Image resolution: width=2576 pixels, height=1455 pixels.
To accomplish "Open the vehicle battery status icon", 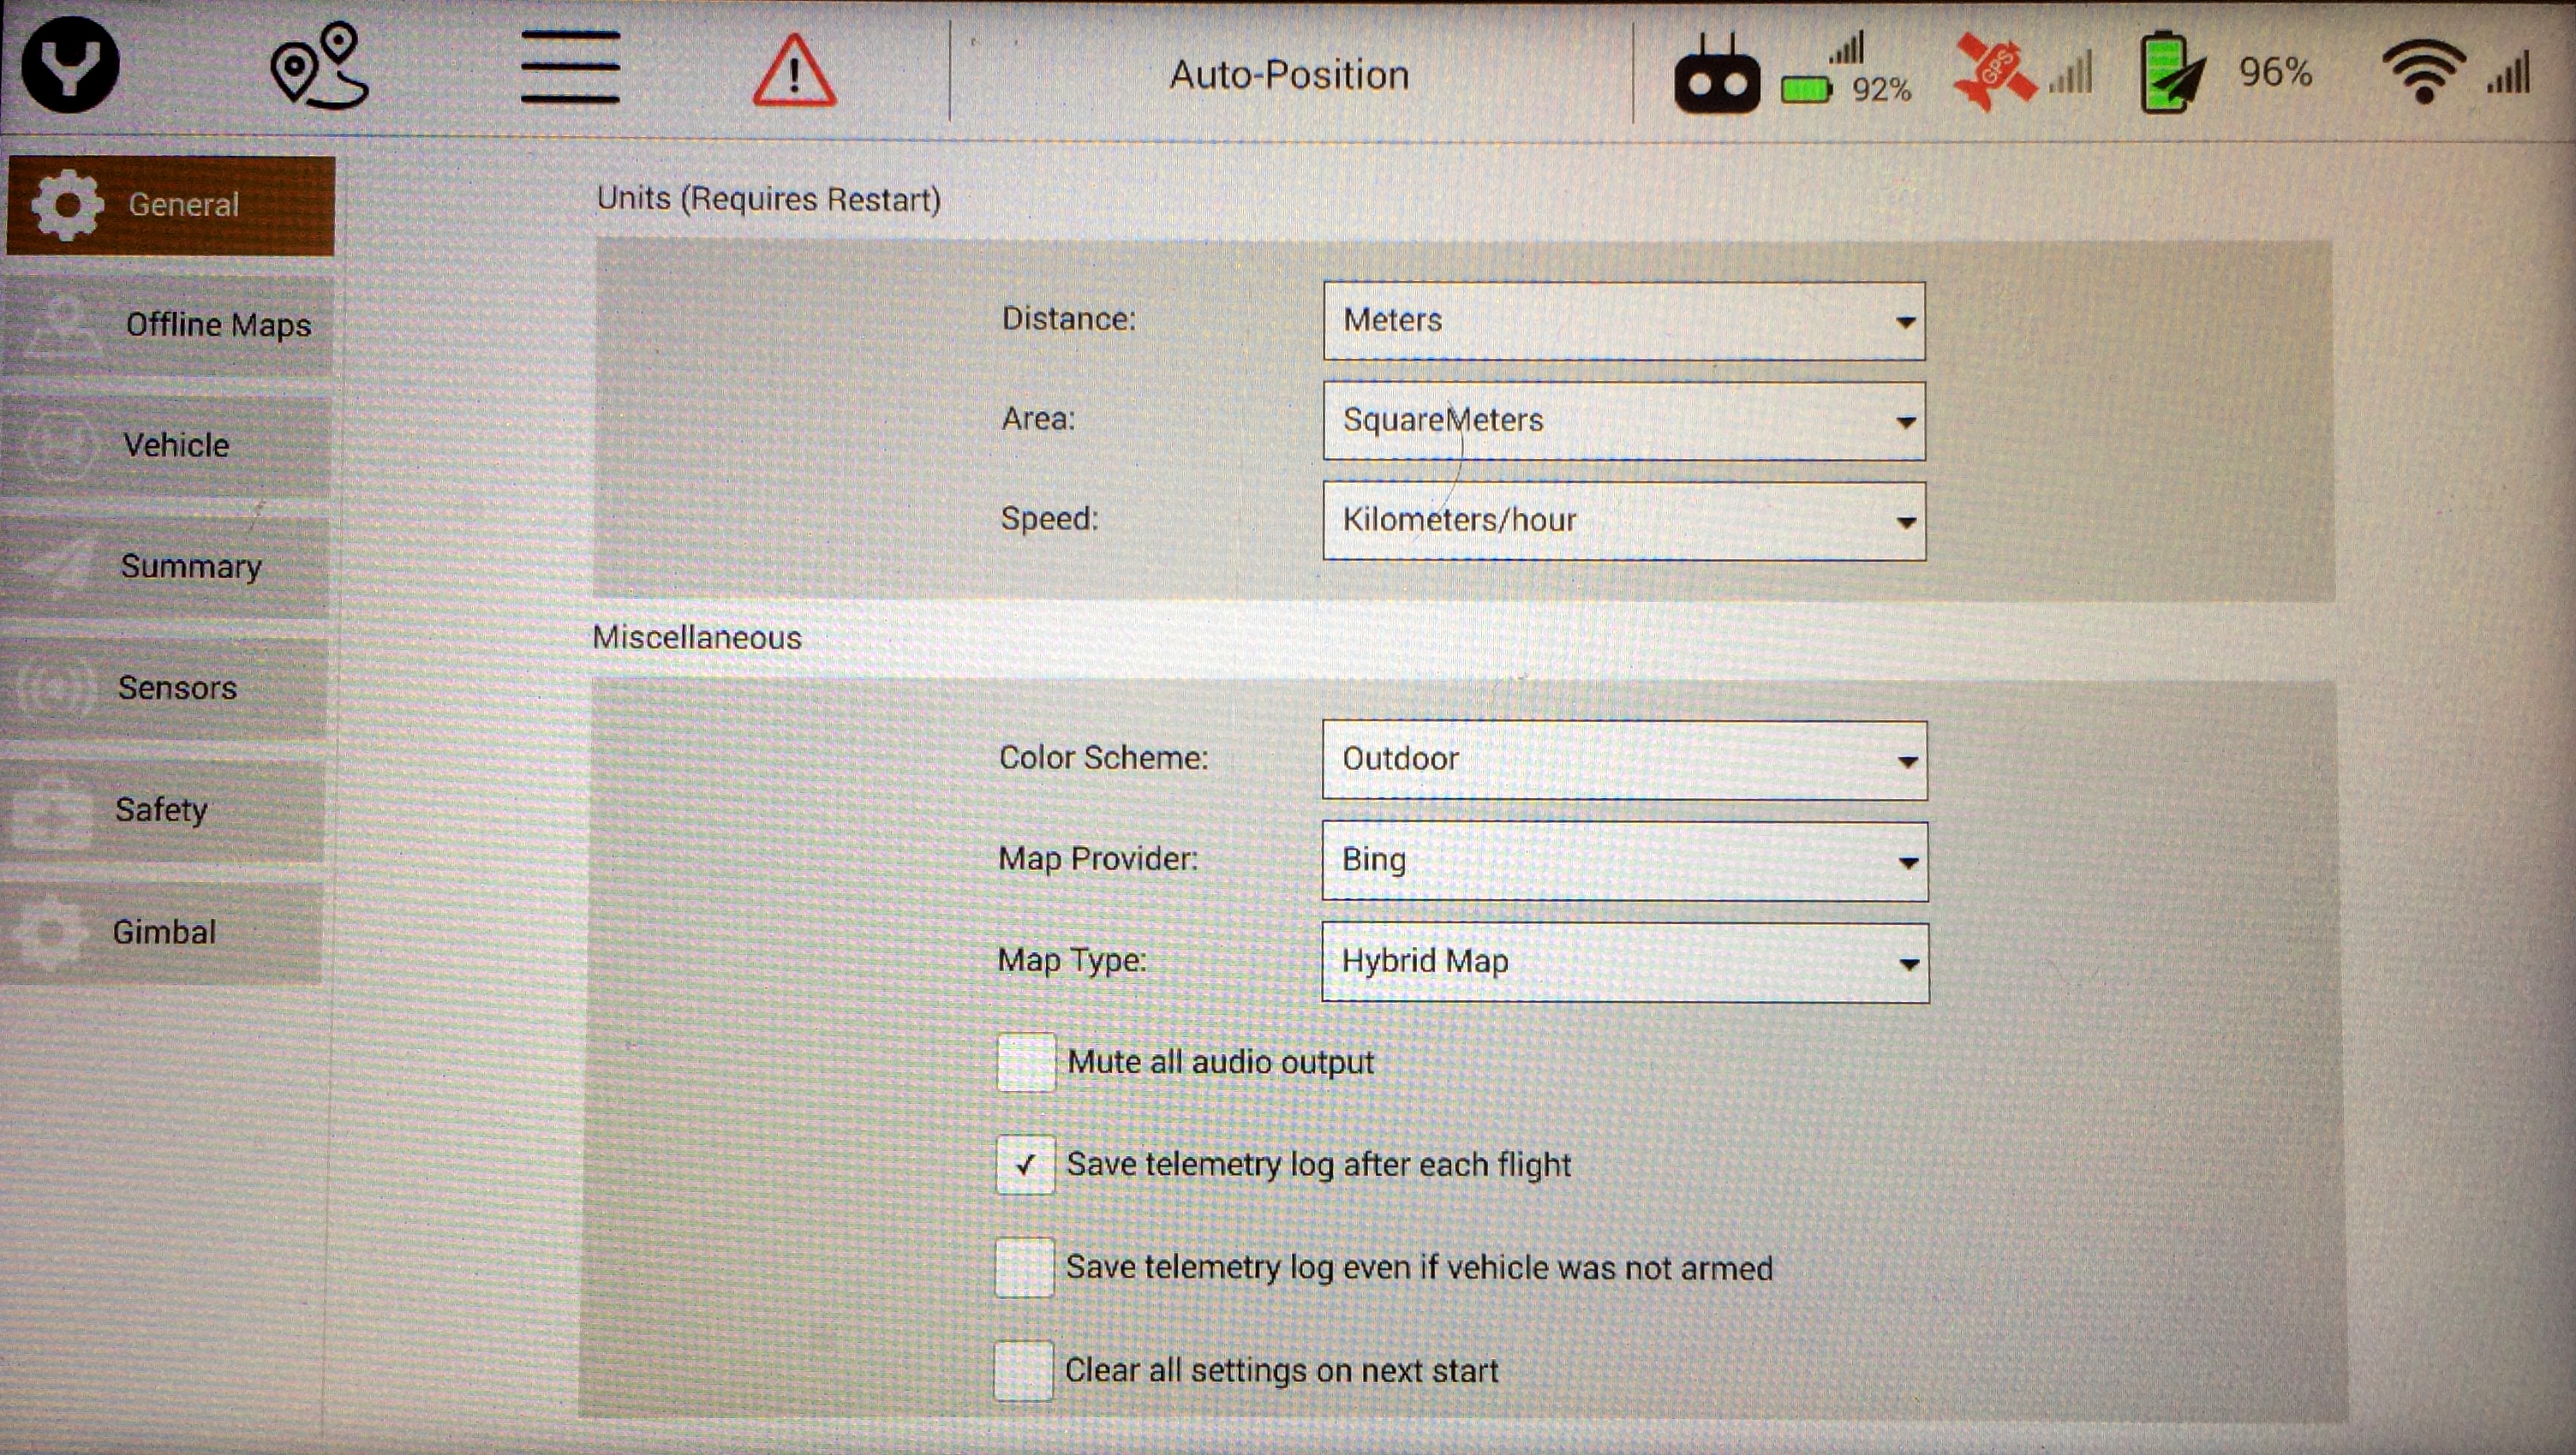I will click(x=2172, y=72).
